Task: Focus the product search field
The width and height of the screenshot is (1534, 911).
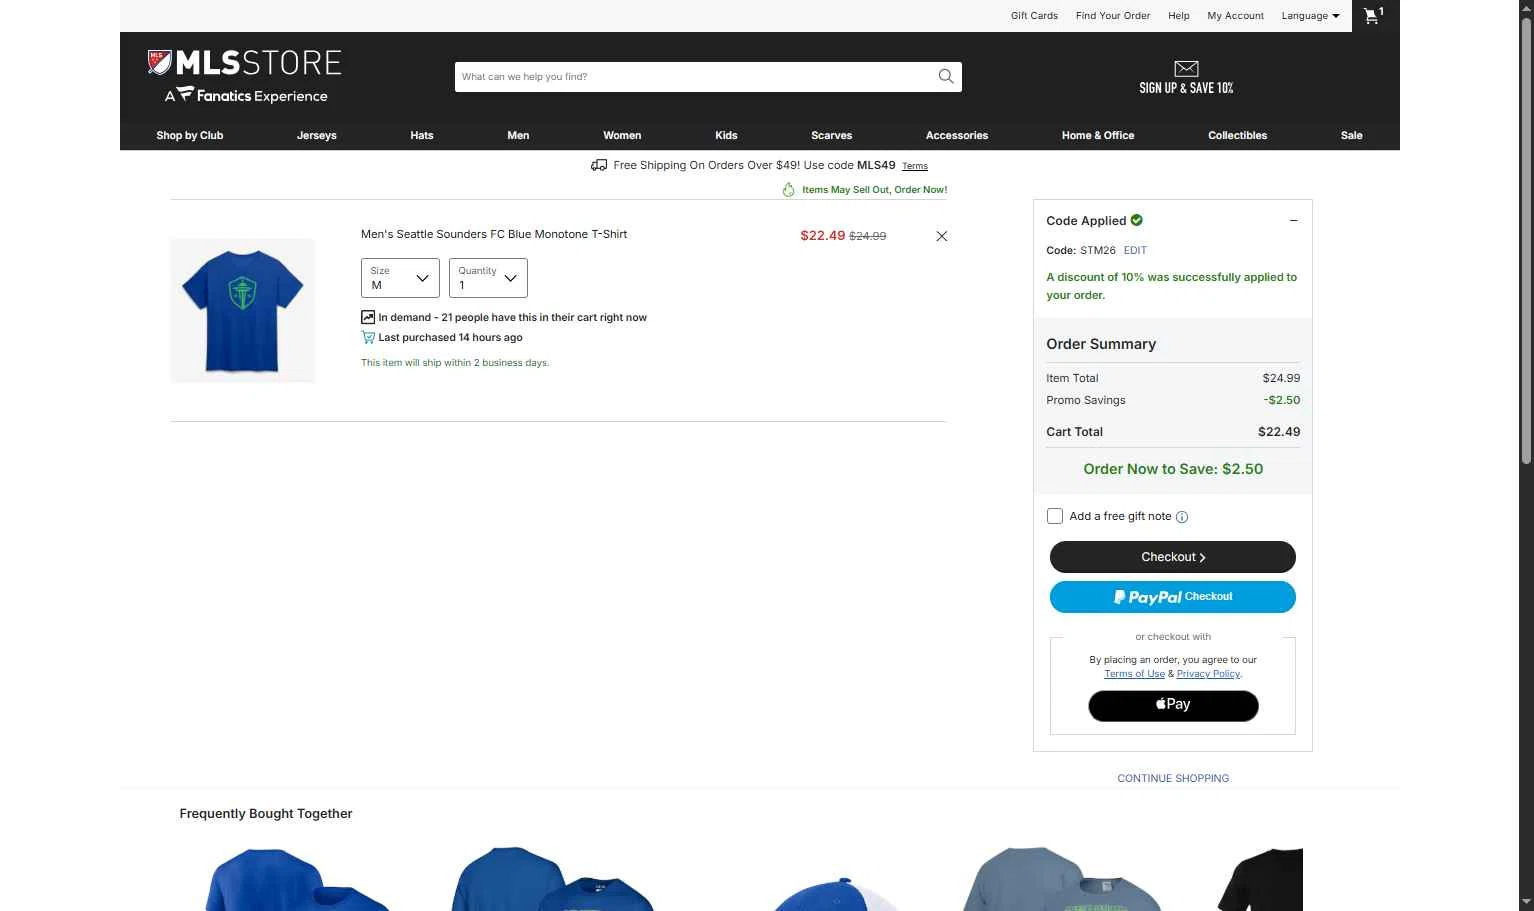Action: [696, 77]
